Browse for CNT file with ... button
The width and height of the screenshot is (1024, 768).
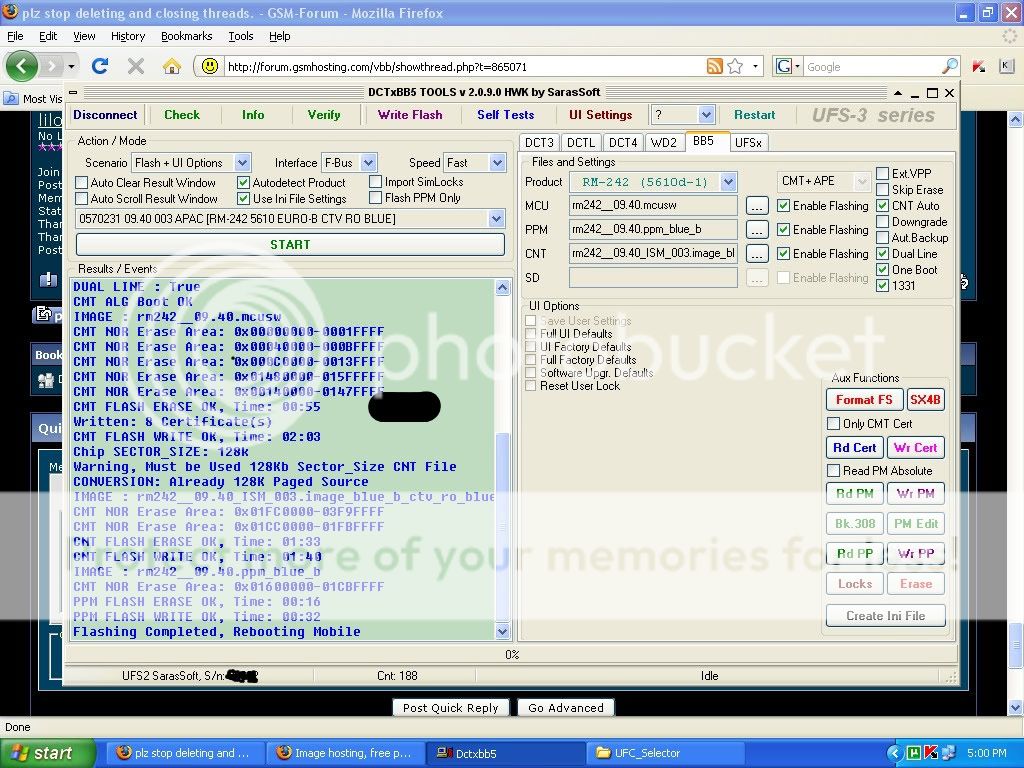[756, 253]
